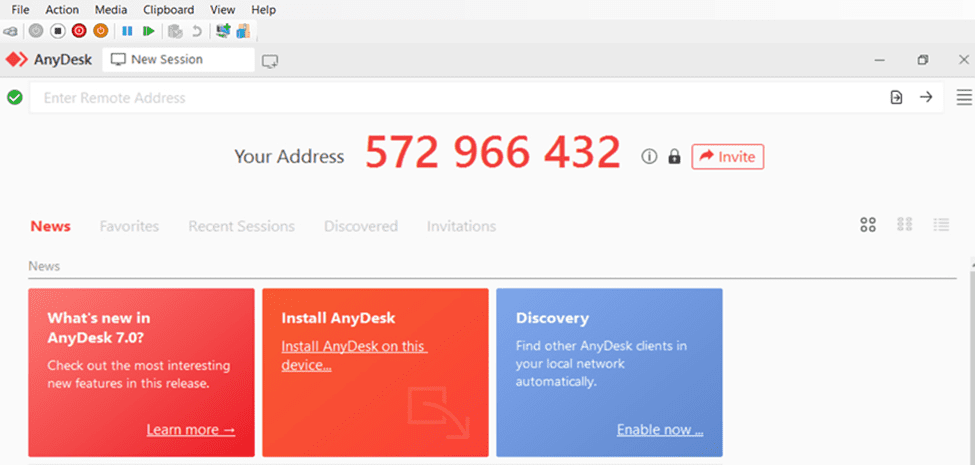Reset the VM using the green play icon
Screen dimensions: 975x465
[x=149, y=30]
